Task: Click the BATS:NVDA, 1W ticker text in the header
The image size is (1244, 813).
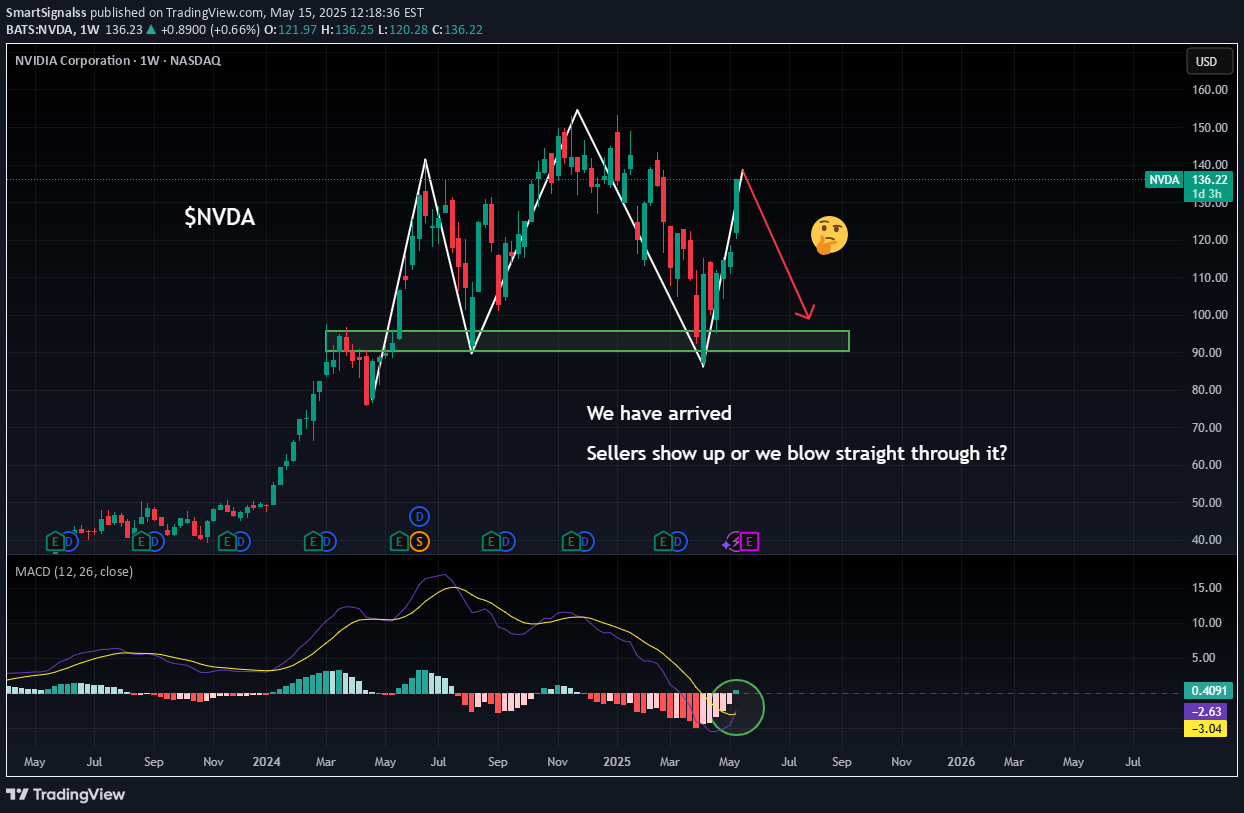Action: coord(54,28)
